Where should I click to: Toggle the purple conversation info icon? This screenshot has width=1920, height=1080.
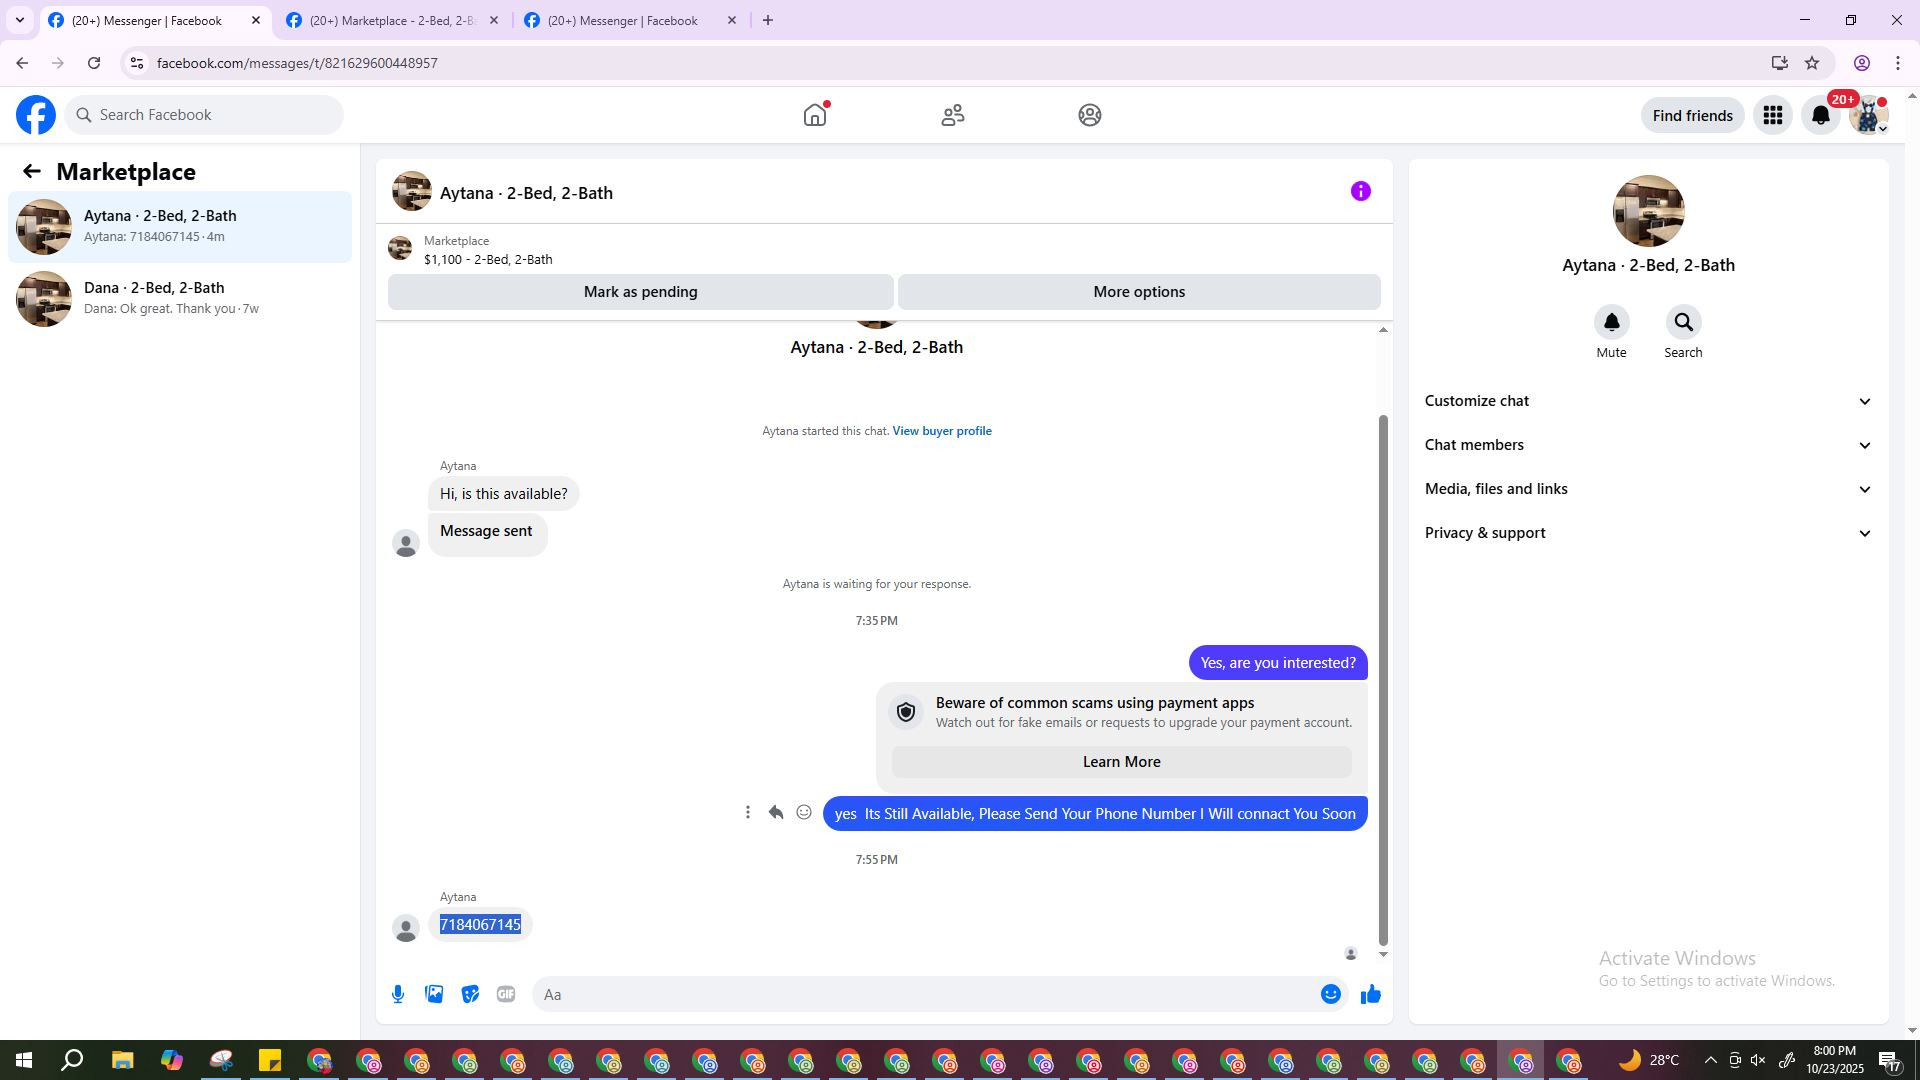coord(1360,191)
